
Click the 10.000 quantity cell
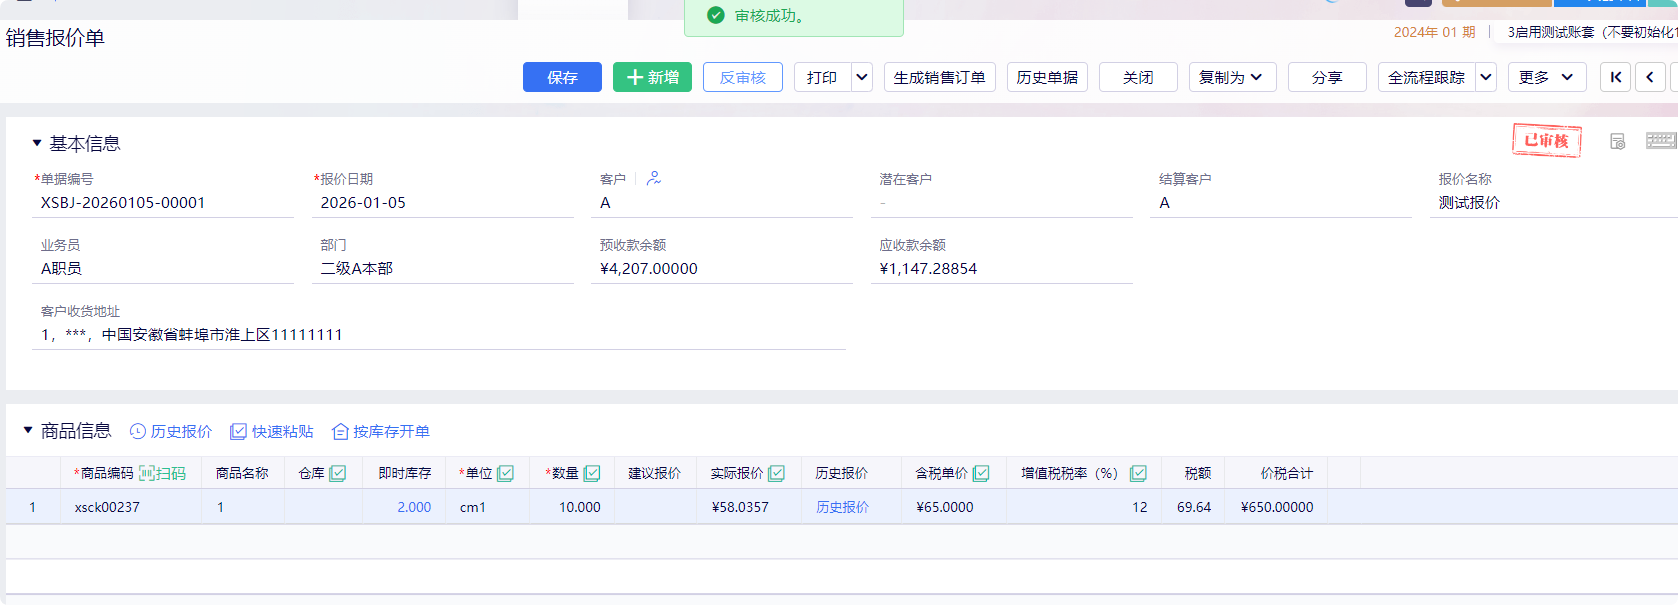pyautogui.click(x=571, y=507)
